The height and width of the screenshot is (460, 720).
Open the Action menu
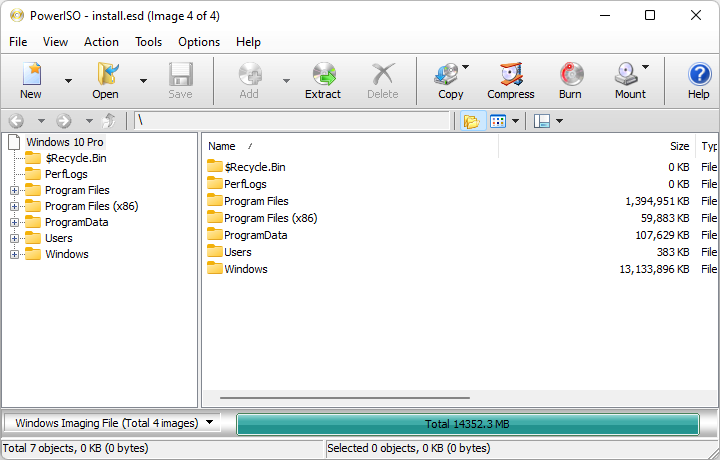click(101, 42)
